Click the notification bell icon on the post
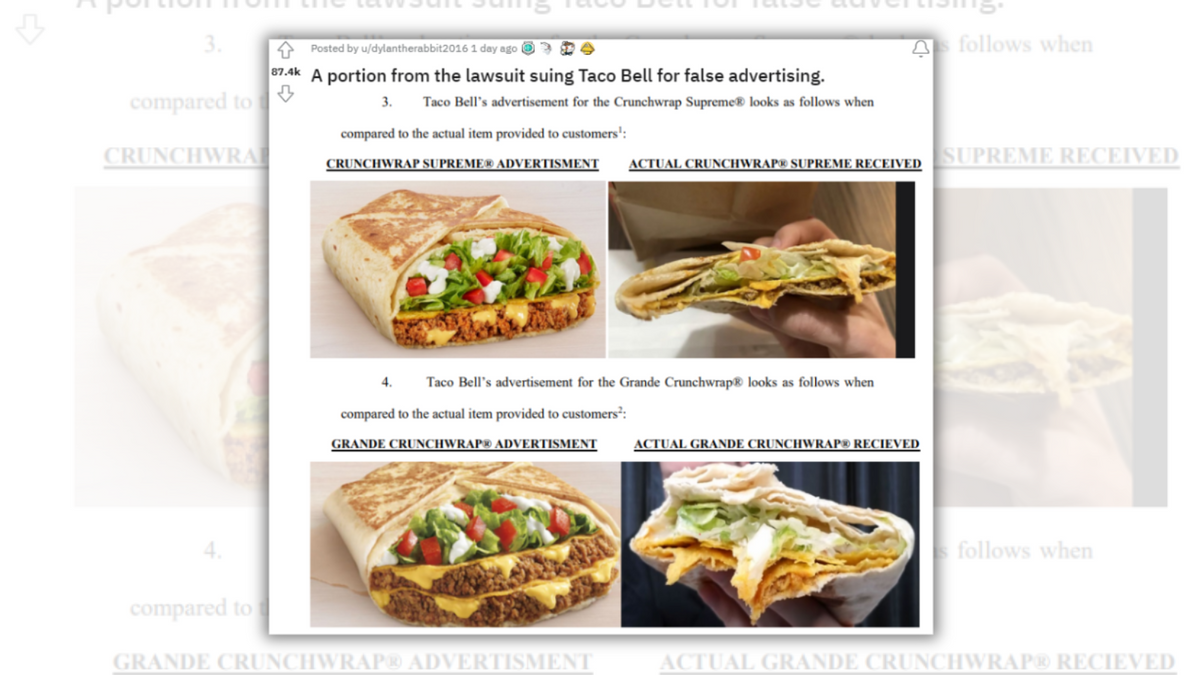1200x675 pixels. (920, 49)
